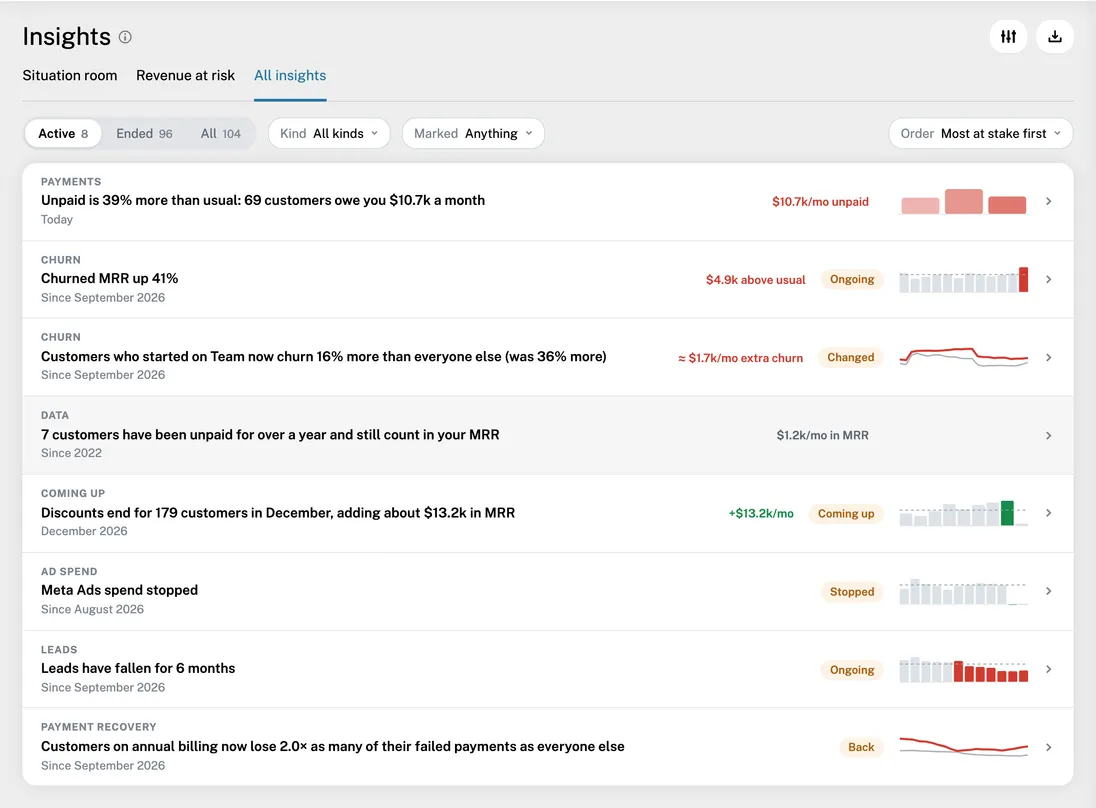Screen dimensions: 1096x808
Task: Expand the annual billing failed payments chevron
Action: click(x=1048, y=747)
